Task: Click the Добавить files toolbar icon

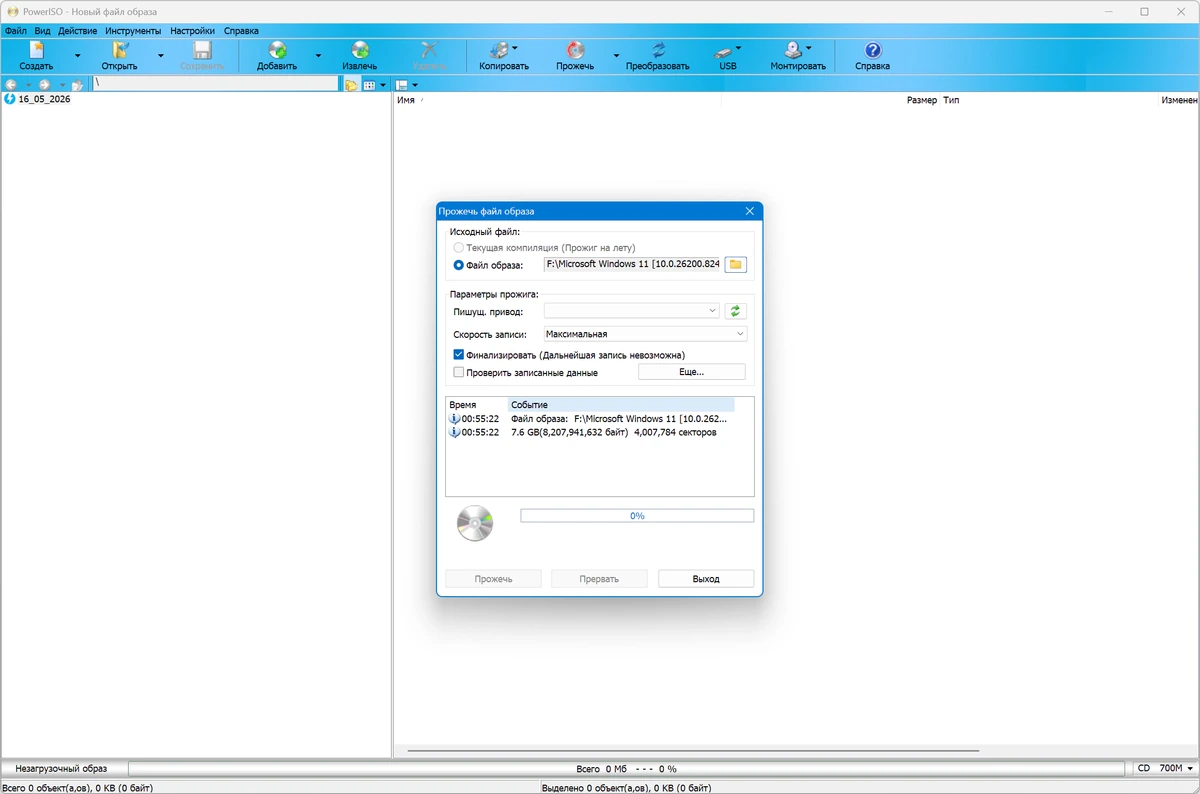Action: pos(277,56)
